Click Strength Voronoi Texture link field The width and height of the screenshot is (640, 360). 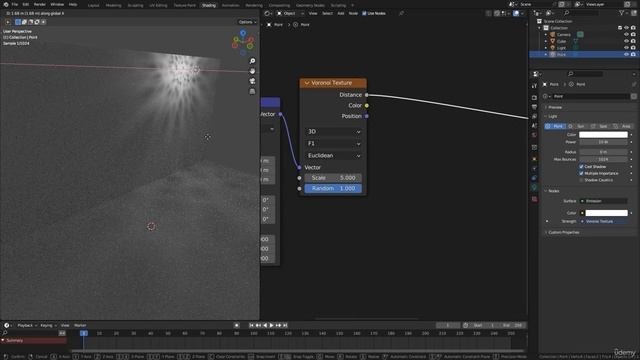click(604, 221)
